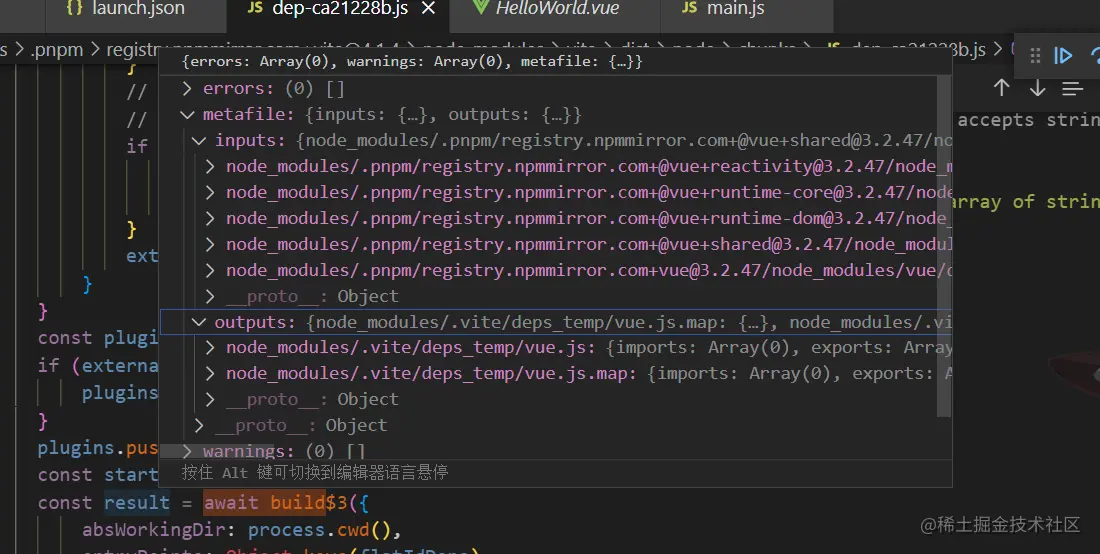1100x554 pixels.
Task: Click the .pnpm breadcrumb segment
Action: click(56, 50)
